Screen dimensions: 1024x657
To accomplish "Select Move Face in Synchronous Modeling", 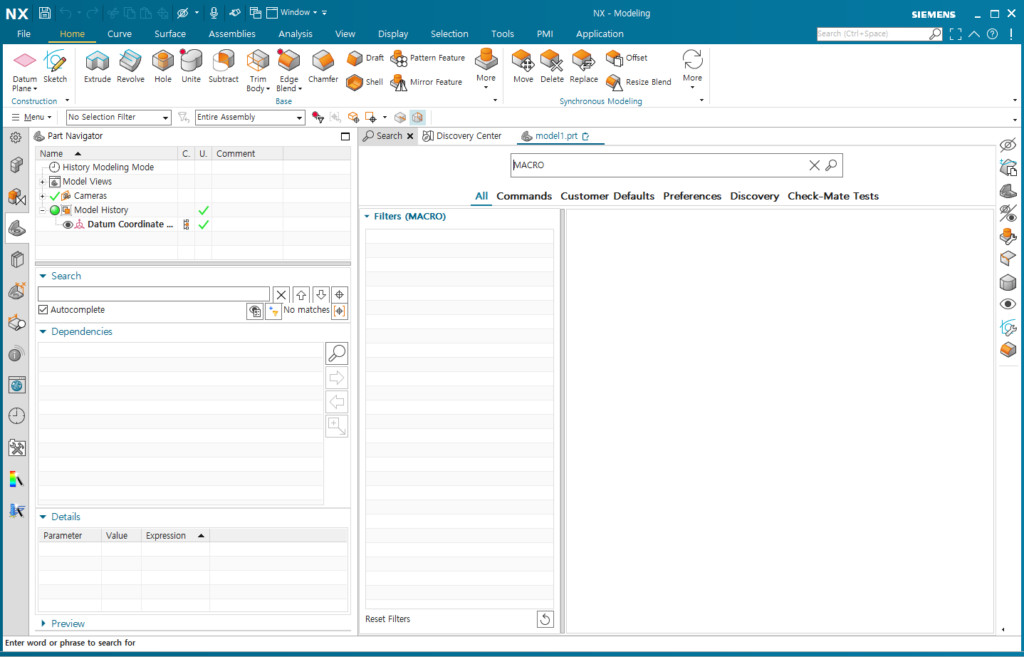I will pyautogui.click(x=523, y=67).
